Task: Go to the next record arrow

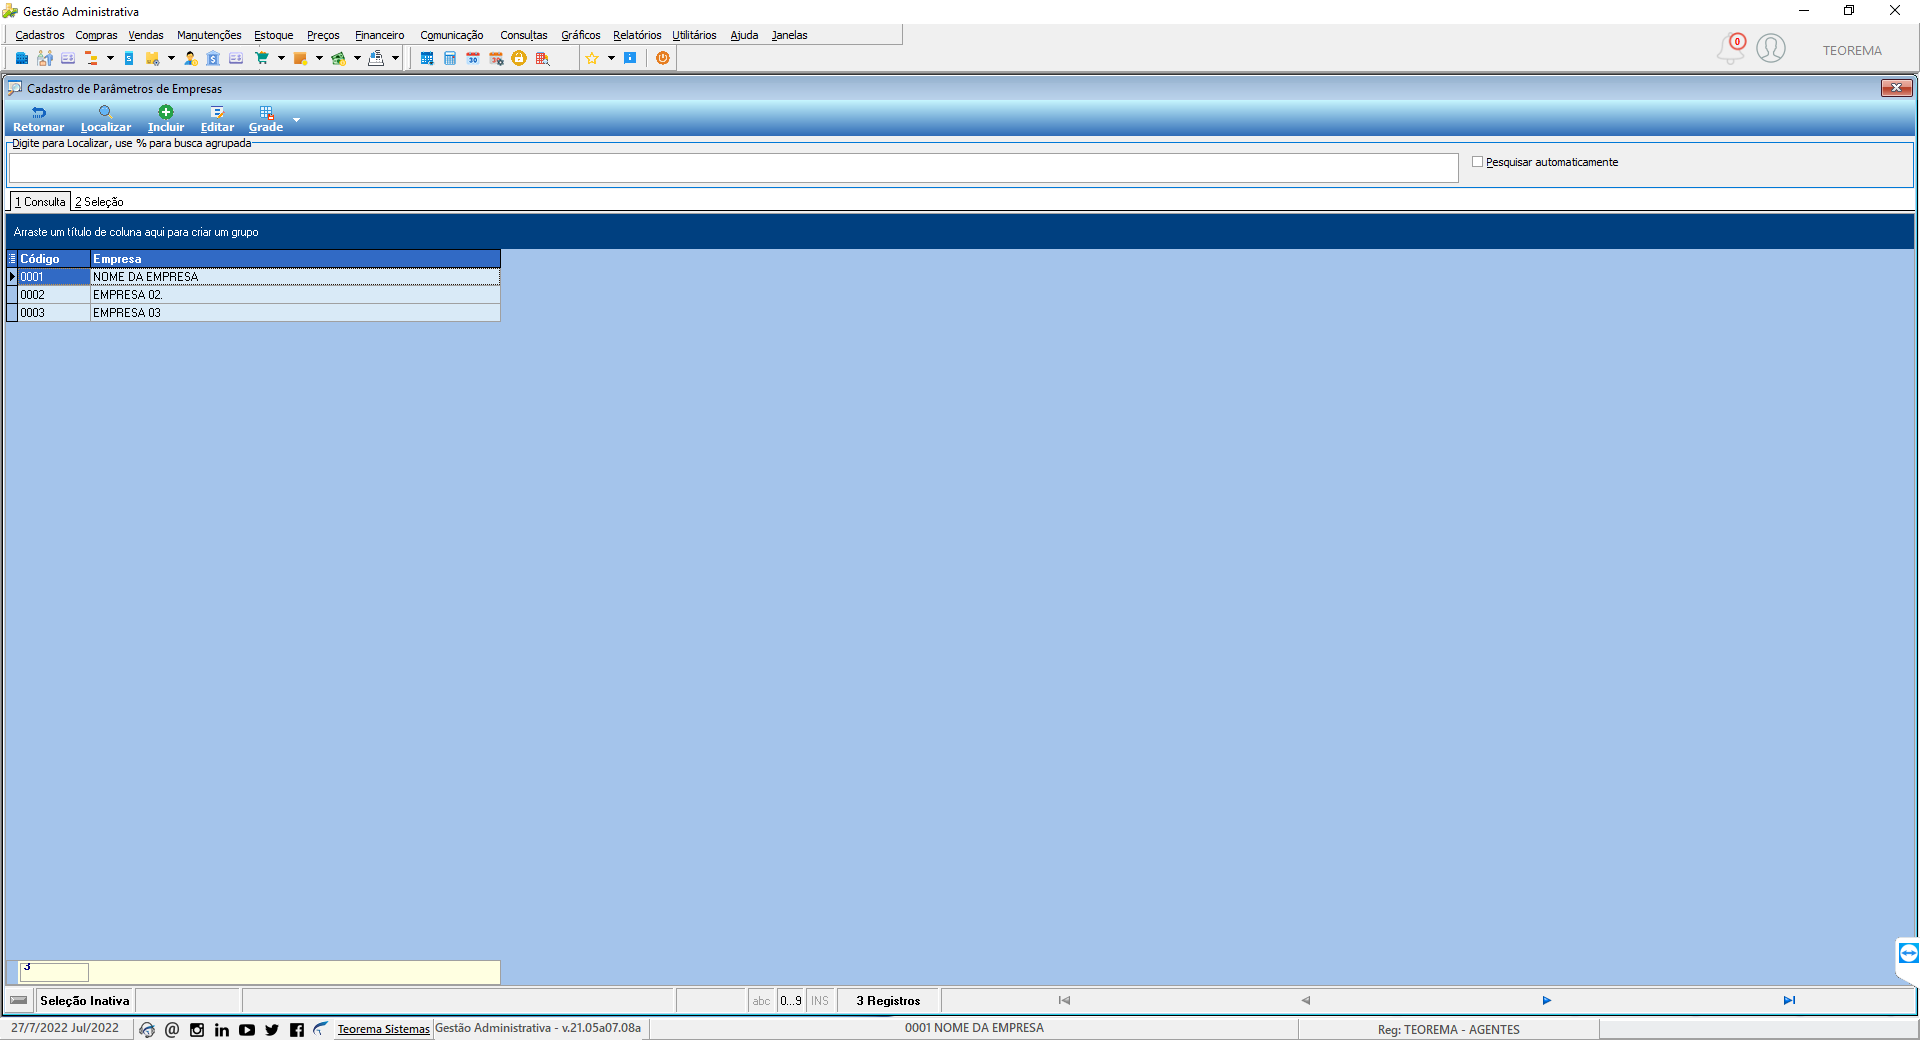Action: (x=1546, y=1001)
